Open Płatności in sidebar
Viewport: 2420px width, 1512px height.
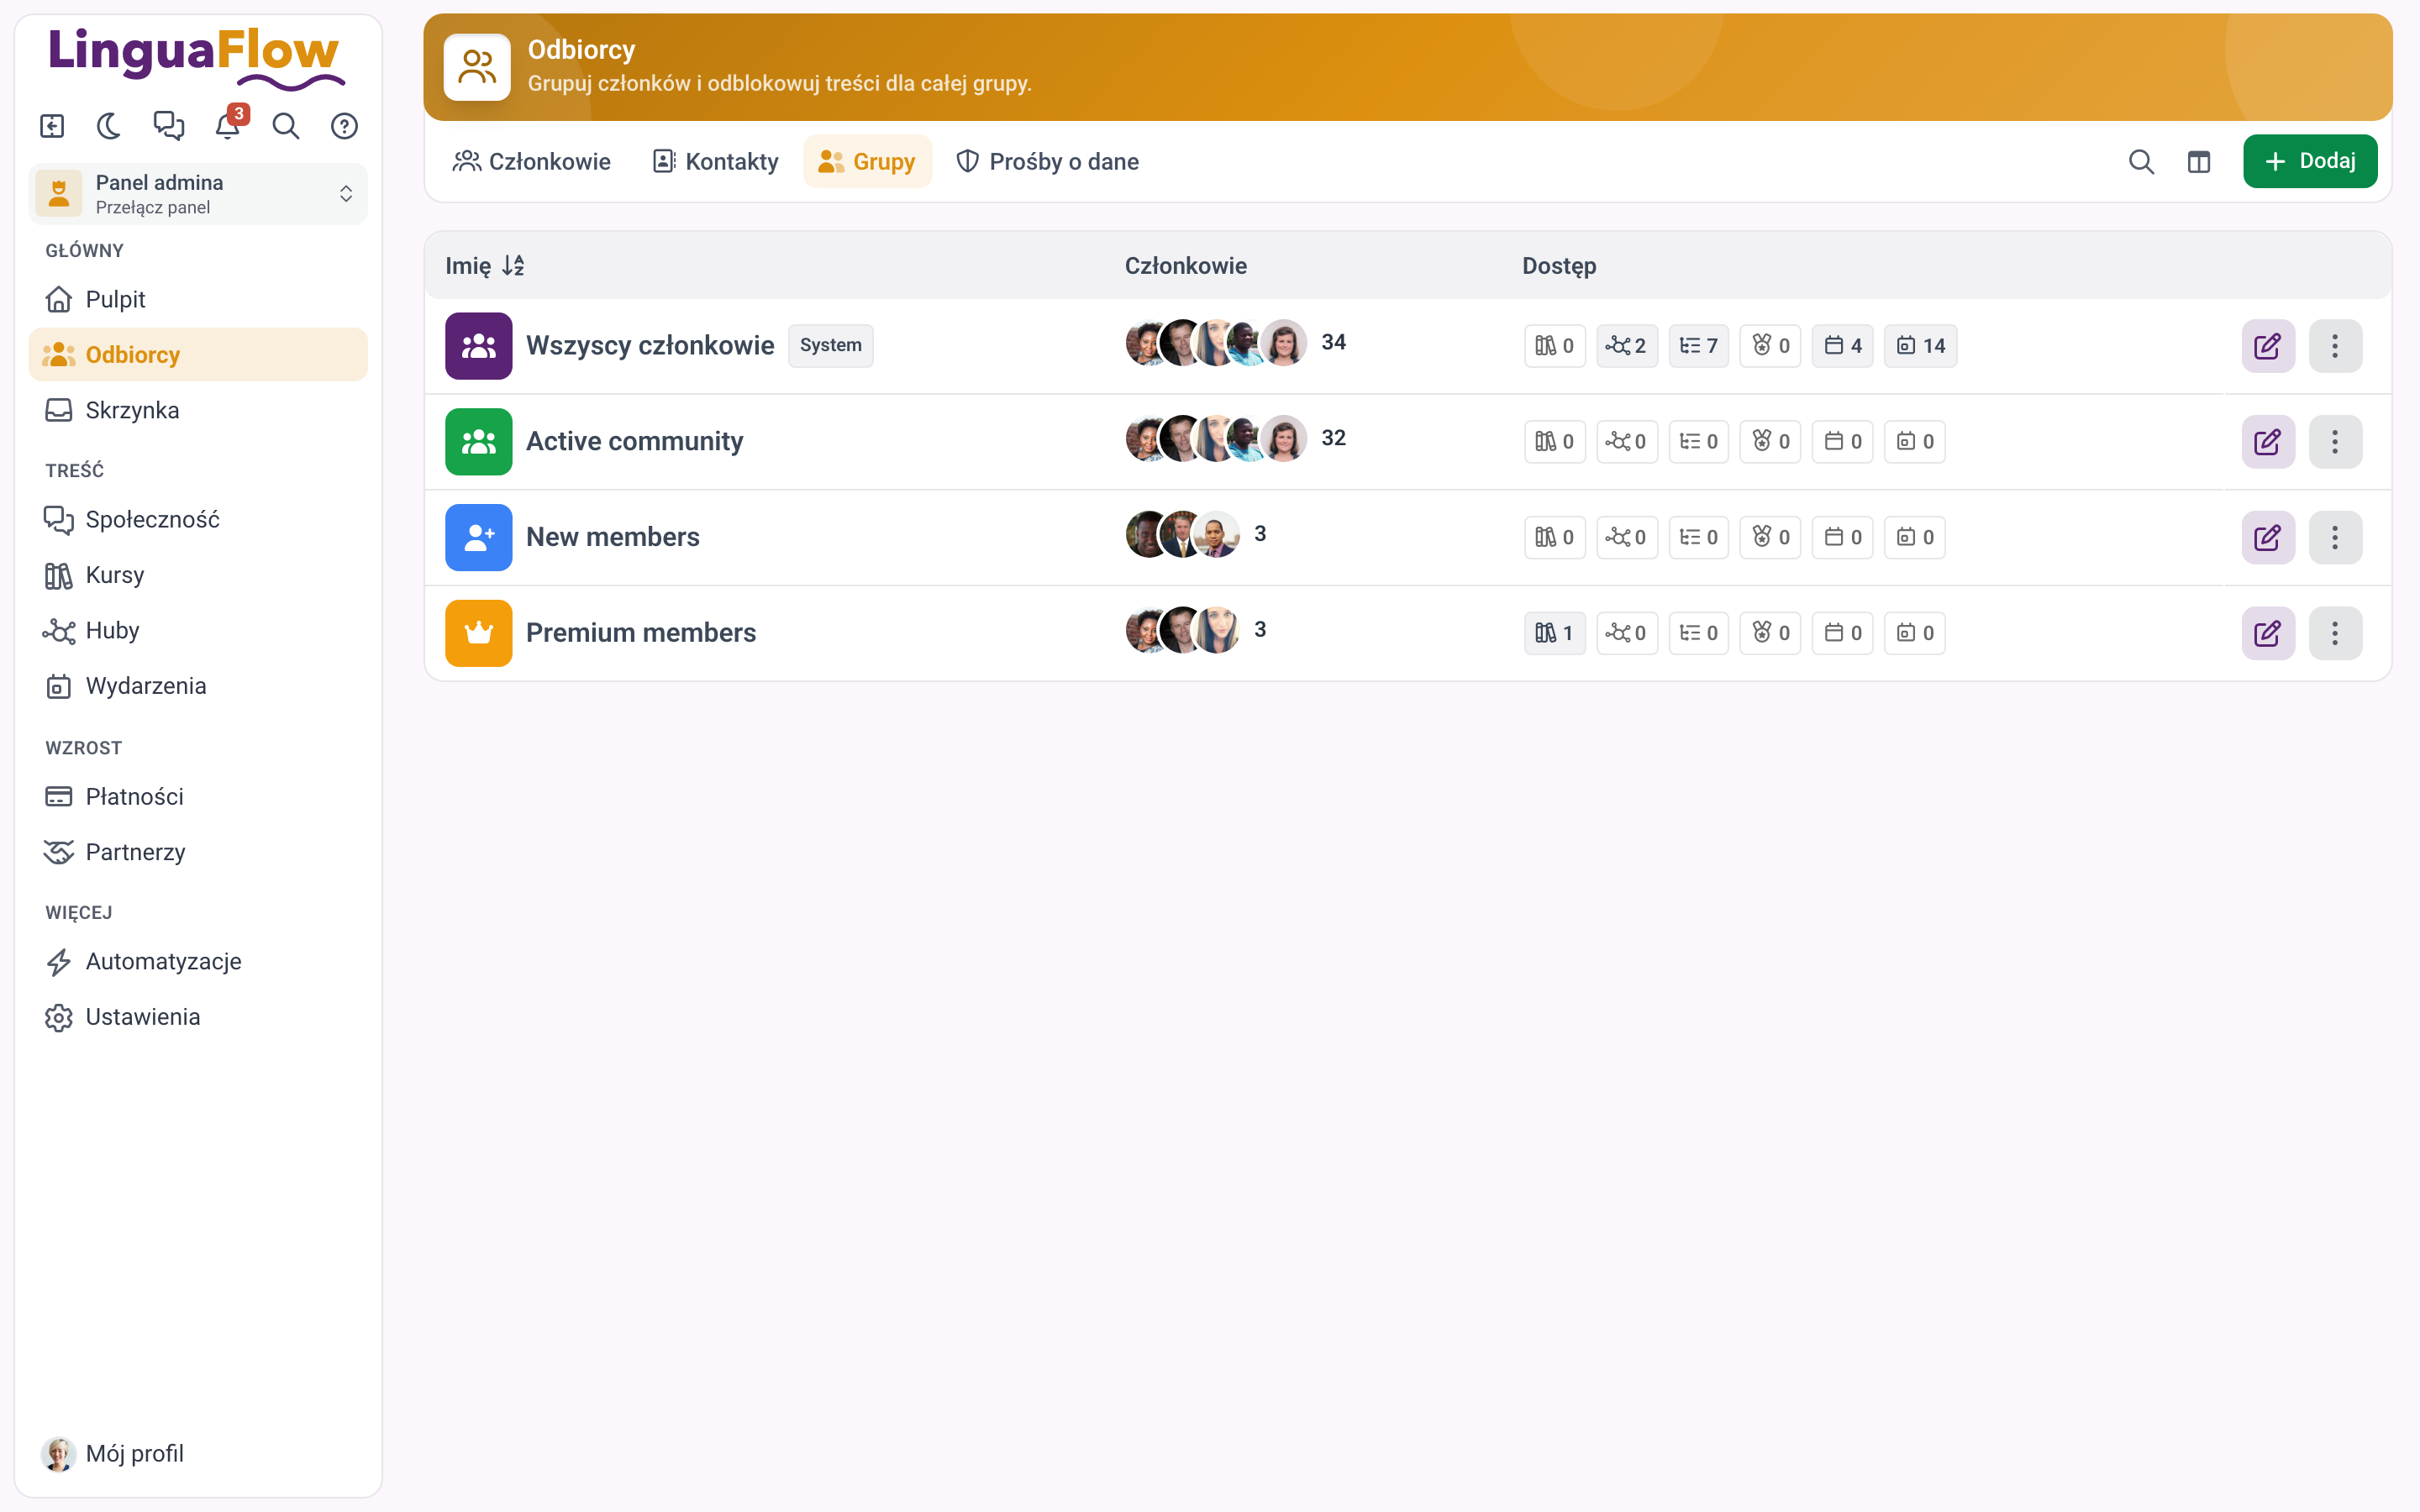pyautogui.click(x=198, y=797)
